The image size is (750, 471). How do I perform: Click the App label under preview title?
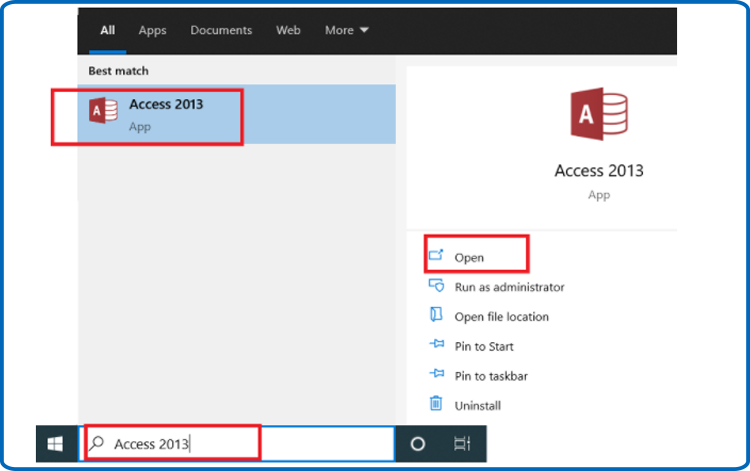599,195
